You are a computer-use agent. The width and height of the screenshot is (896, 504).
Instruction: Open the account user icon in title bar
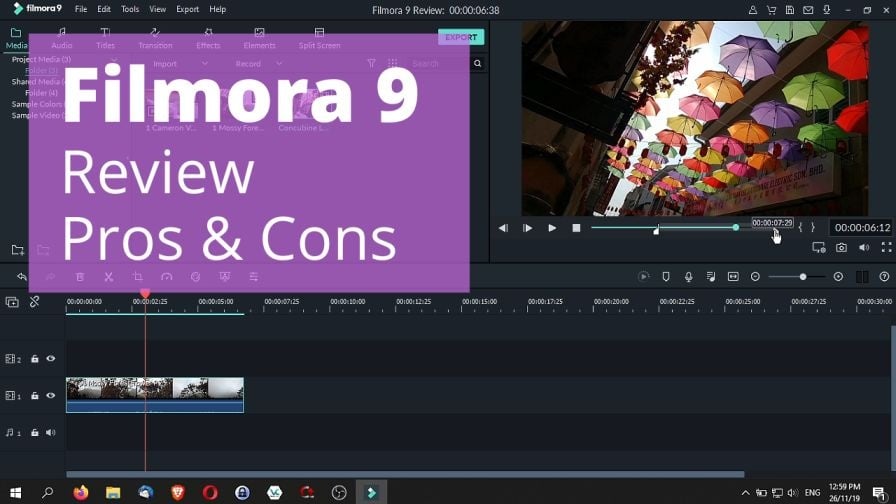pos(753,10)
